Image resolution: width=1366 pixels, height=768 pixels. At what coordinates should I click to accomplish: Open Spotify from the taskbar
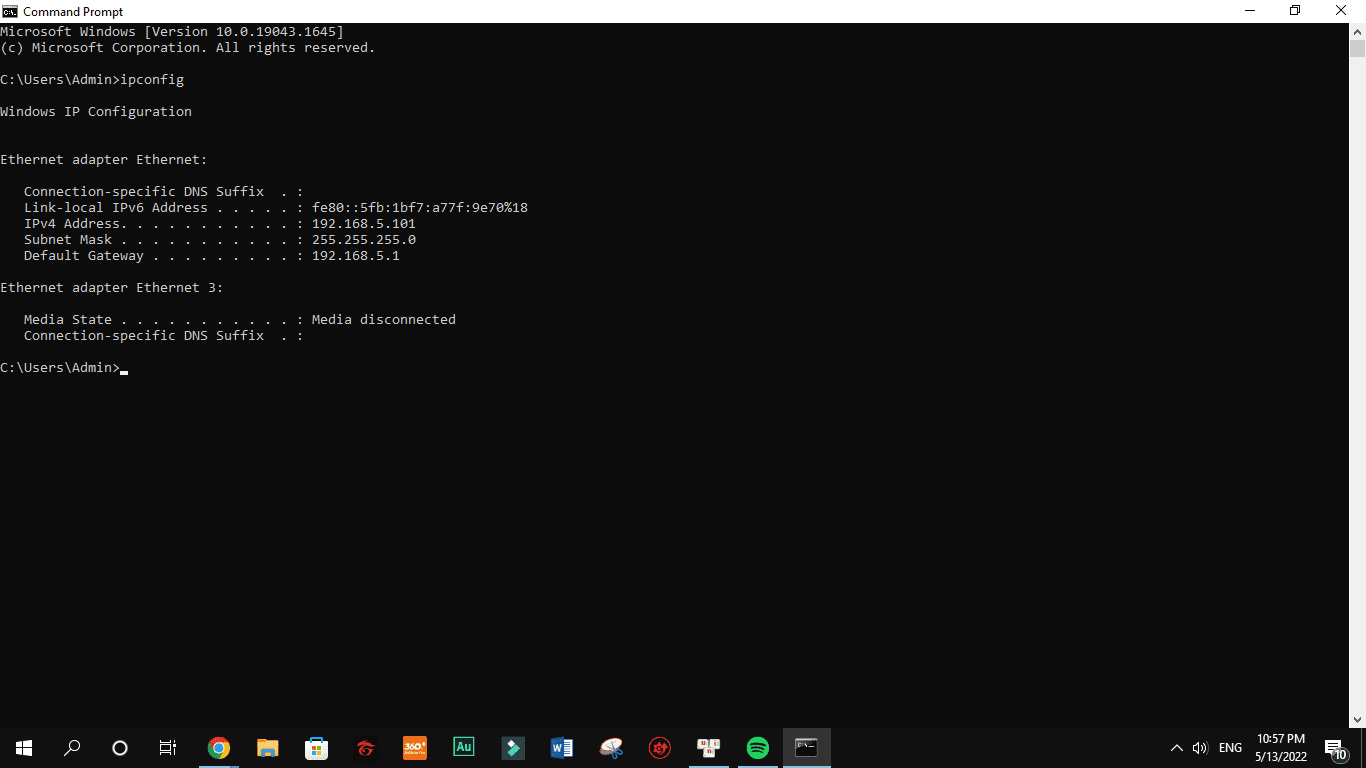click(x=758, y=747)
